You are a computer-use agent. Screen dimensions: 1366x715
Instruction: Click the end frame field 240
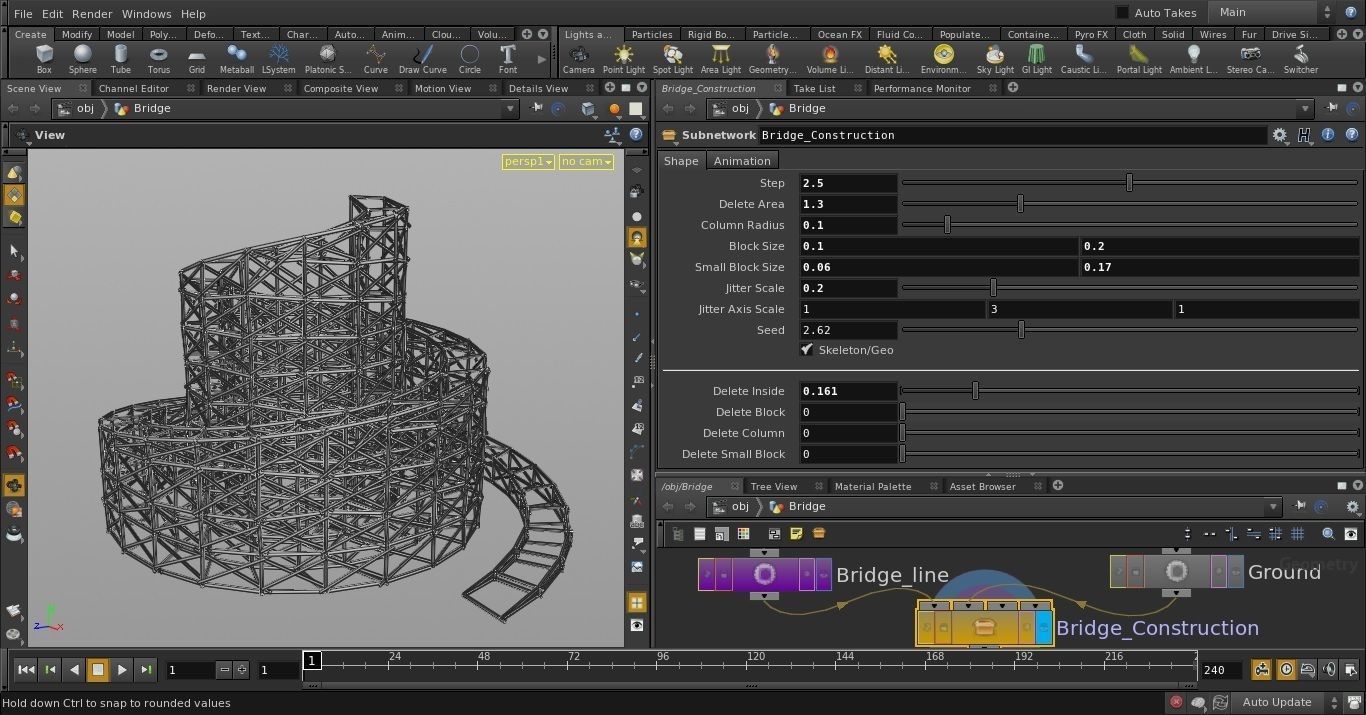click(x=1220, y=670)
